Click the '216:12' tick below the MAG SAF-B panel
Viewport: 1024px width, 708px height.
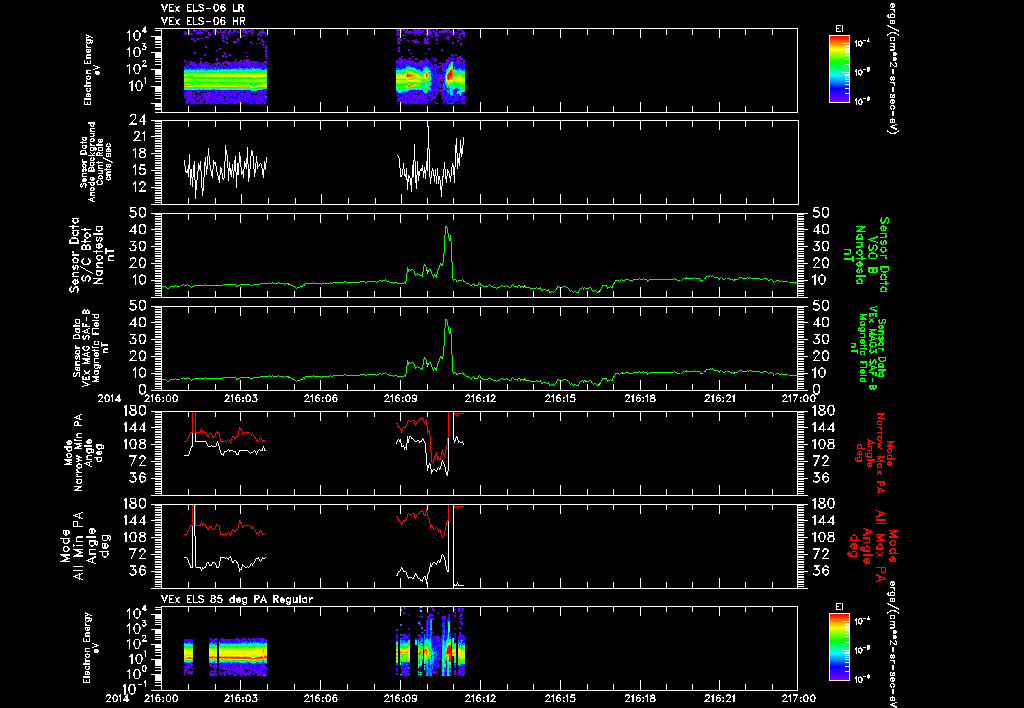(x=481, y=398)
